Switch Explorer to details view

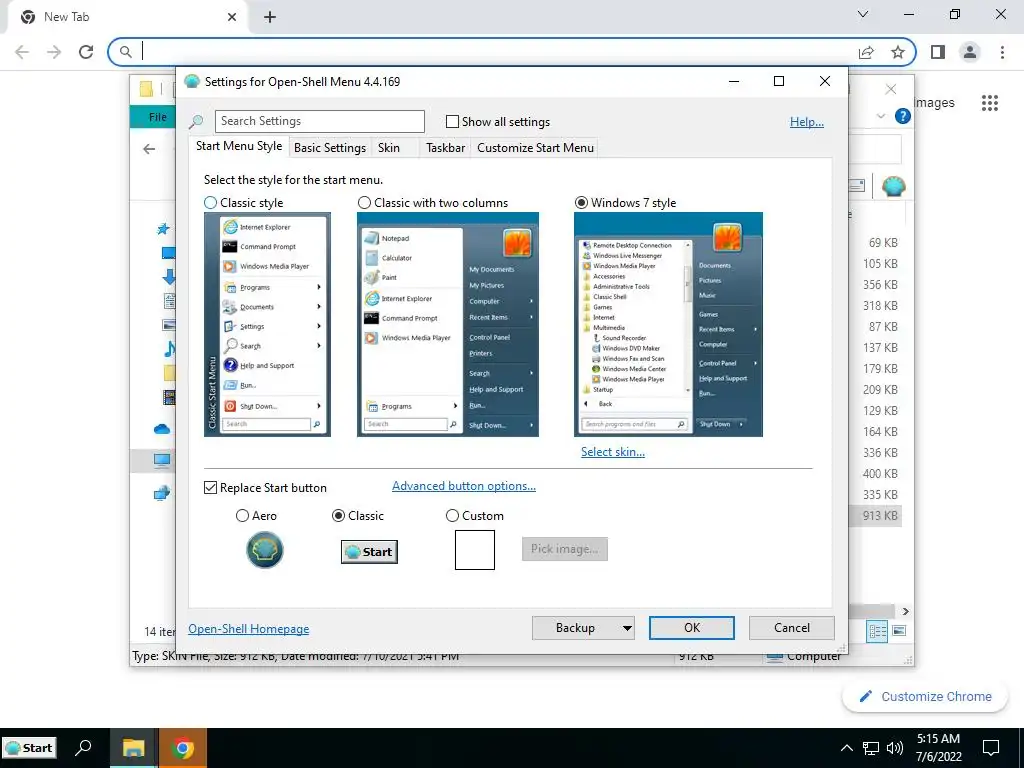(x=877, y=631)
